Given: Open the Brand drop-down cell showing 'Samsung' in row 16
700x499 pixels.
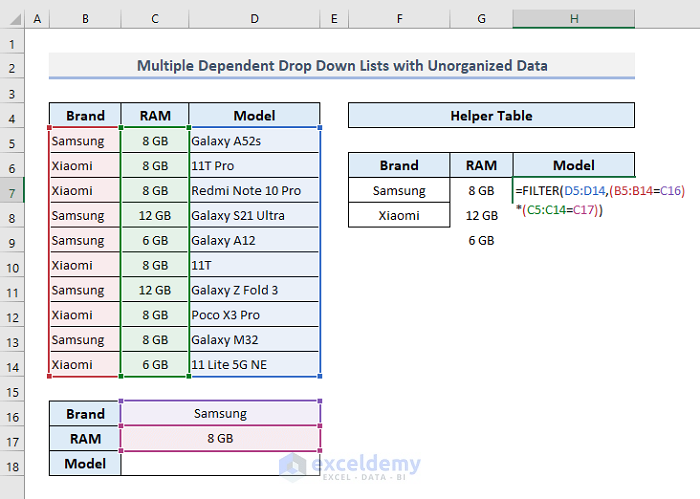Looking at the screenshot, I should tap(221, 414).
